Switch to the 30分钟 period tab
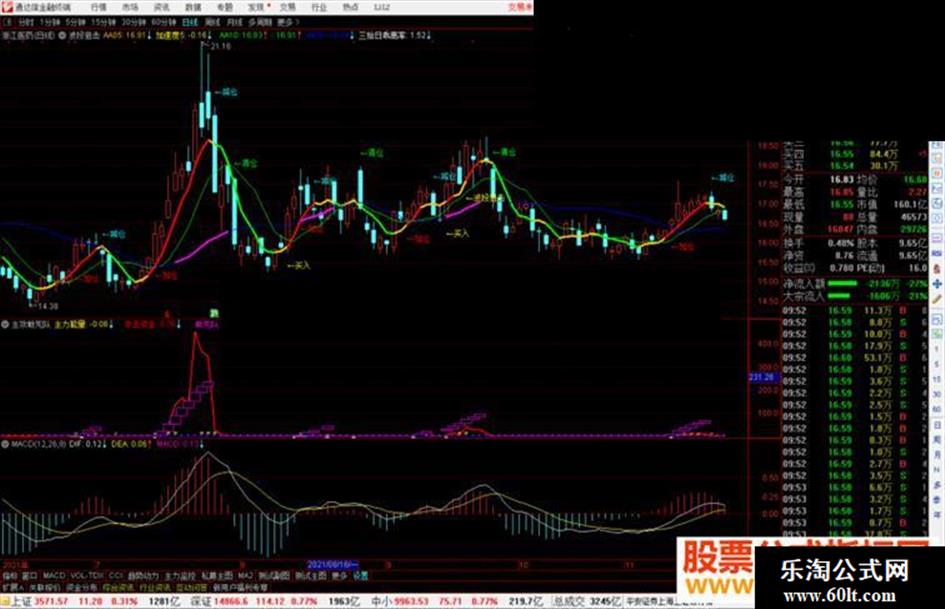The height and width of the screenshot is (609, 945). [133, 22]
